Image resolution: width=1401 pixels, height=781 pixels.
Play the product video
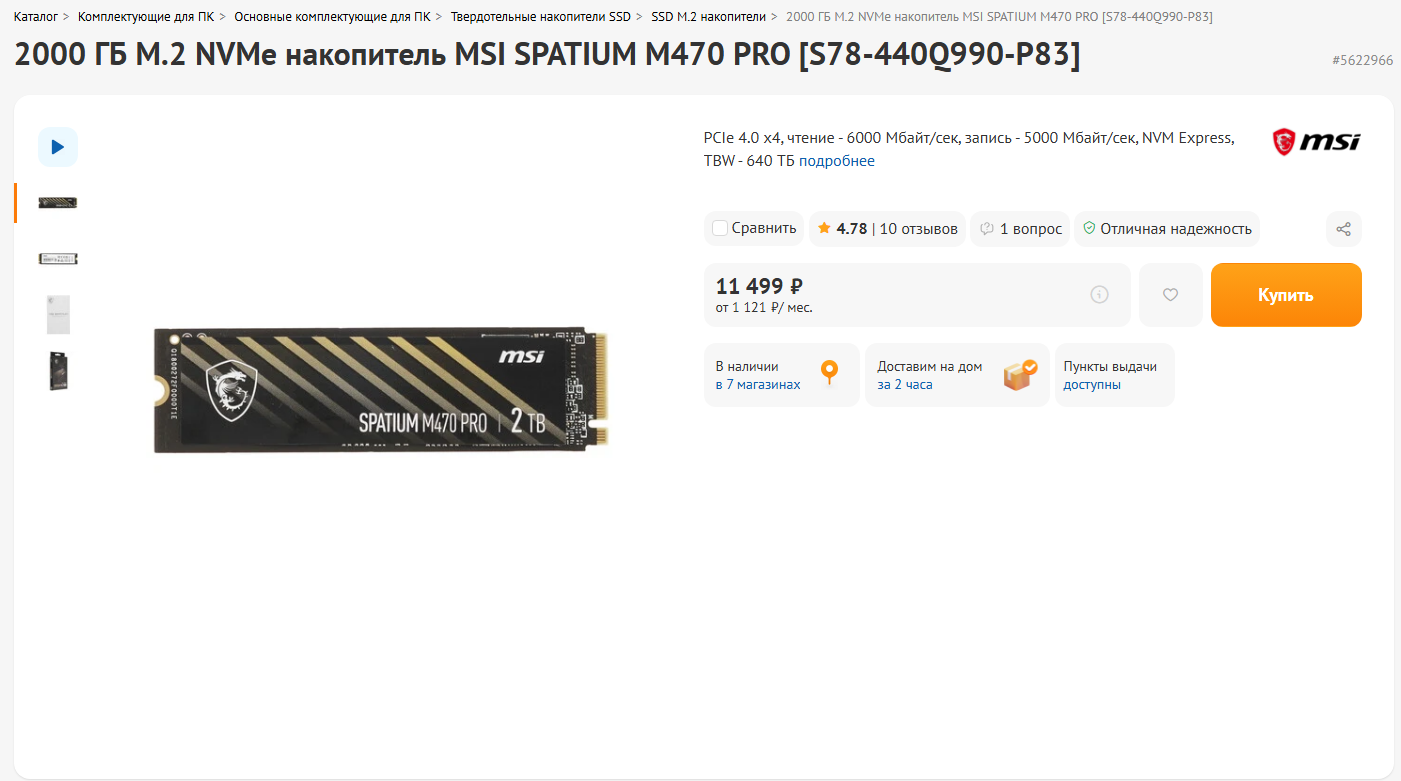point(58,147)
